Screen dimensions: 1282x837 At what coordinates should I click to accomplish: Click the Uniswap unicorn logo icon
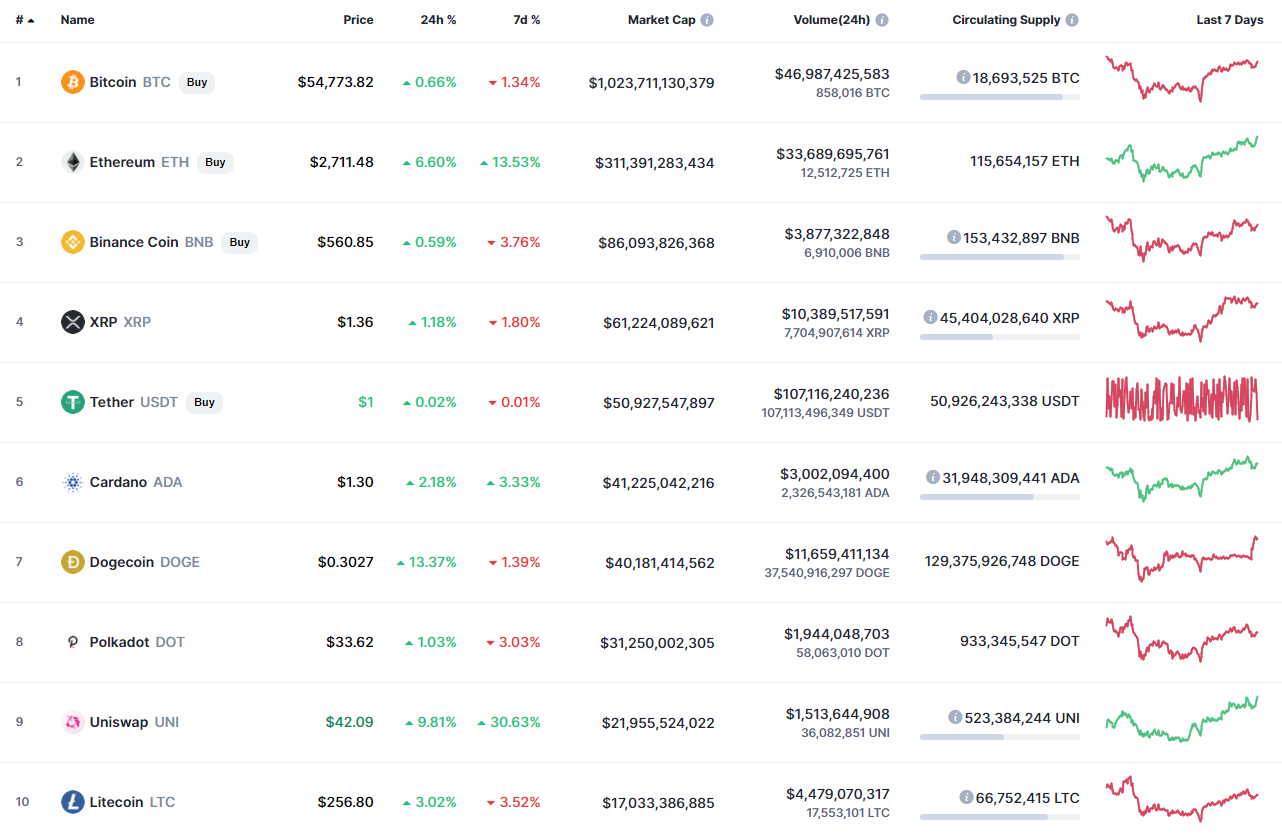point(73,722)
